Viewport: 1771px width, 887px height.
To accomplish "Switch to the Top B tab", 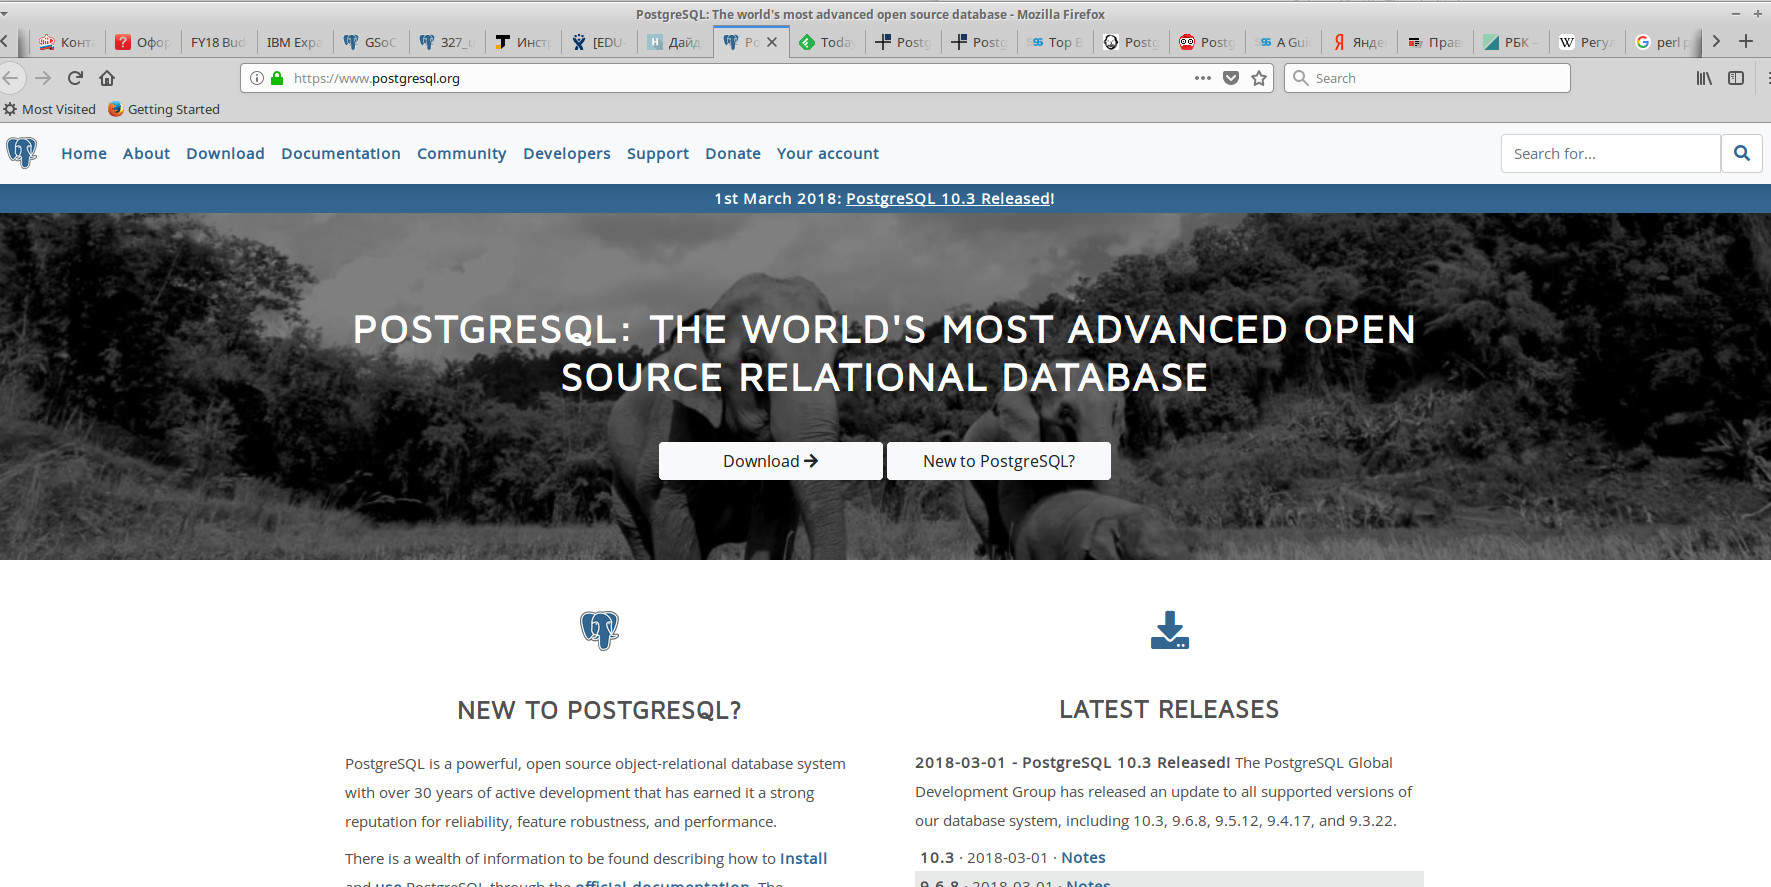I will click(1055, 42).
